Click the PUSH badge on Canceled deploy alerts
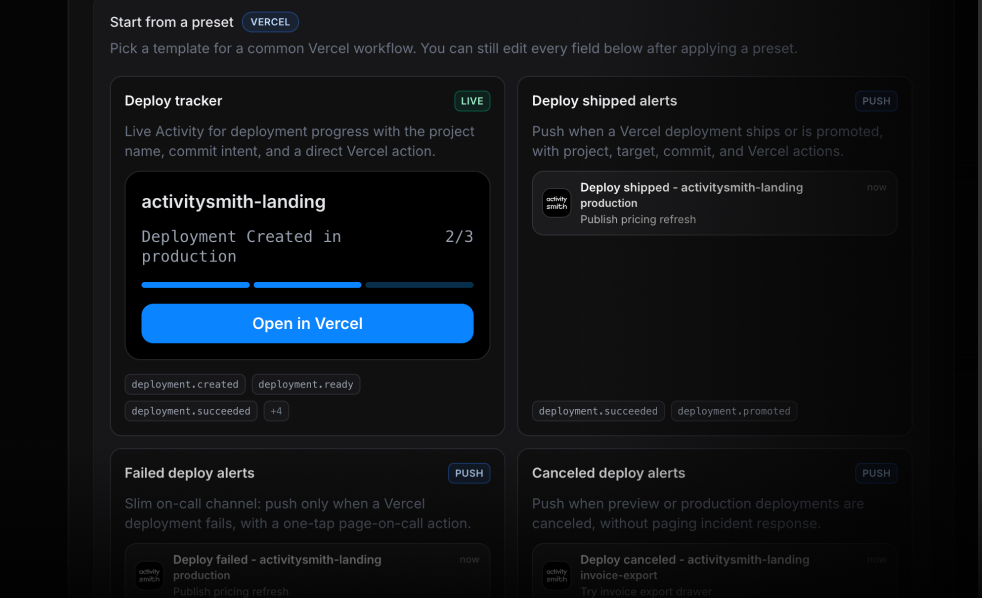This screenshot has width=982, height=598. tap(876, 473)
